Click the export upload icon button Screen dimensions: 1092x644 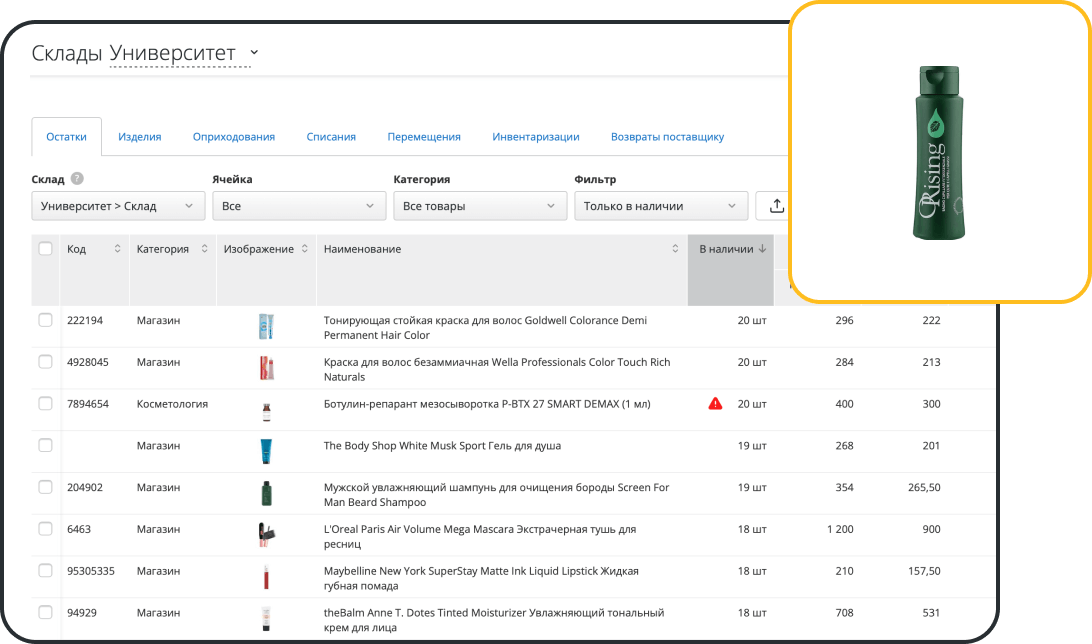pos(775,206)
